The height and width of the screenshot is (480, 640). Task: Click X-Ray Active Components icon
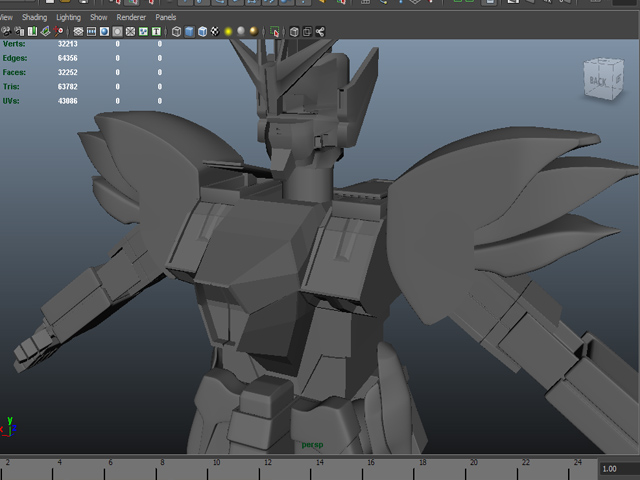(x=307, y=31)
